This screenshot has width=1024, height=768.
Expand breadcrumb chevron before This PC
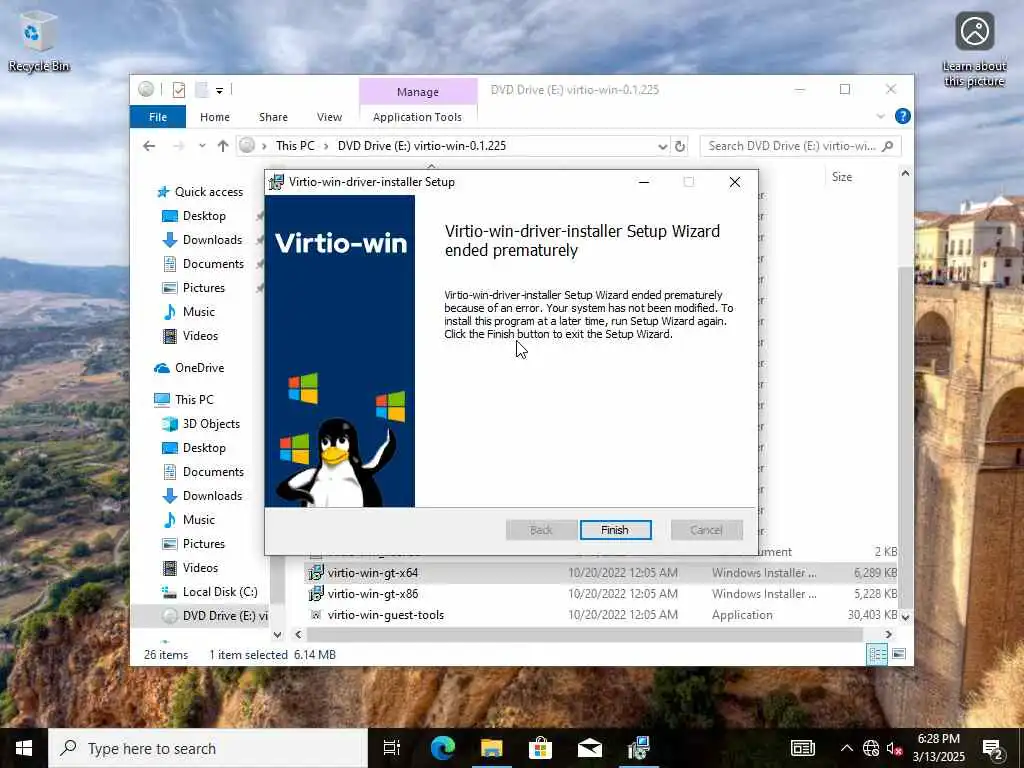point(264,146)
